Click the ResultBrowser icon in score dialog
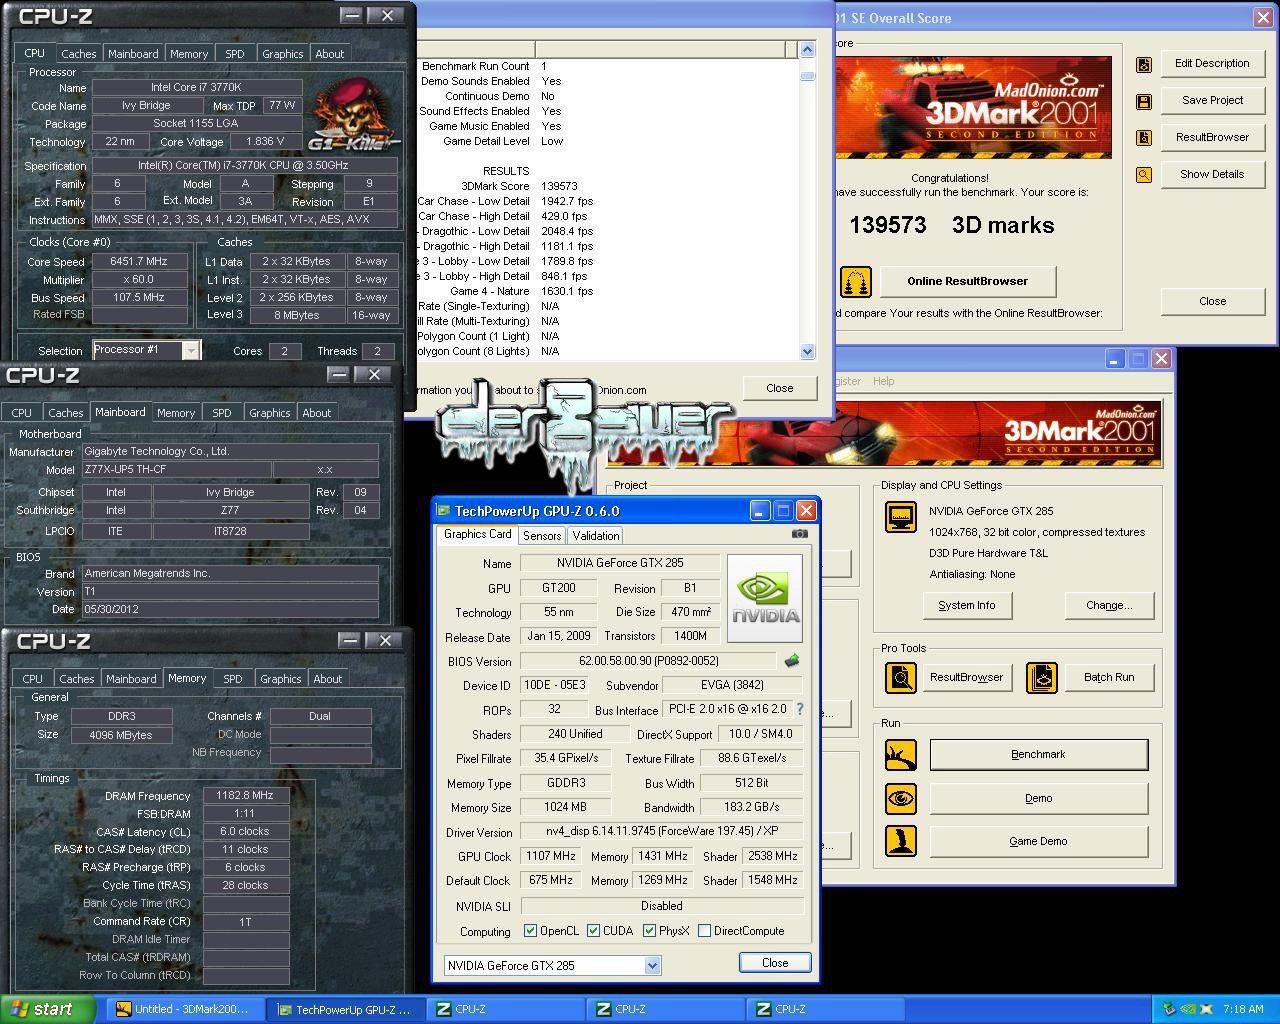The width and height of the screenshot is (1280, 1024). pos(1144,138)
